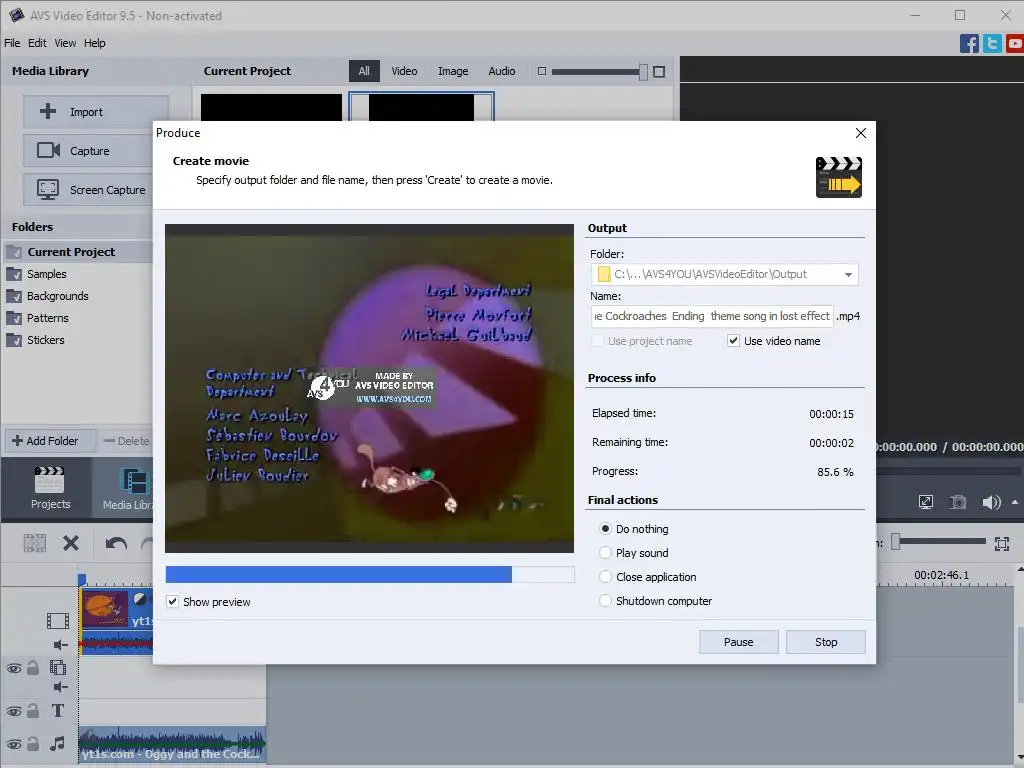This screenshot has width=1024, height=768.
Task: Open the Help menu
Action: coord(94,43)
